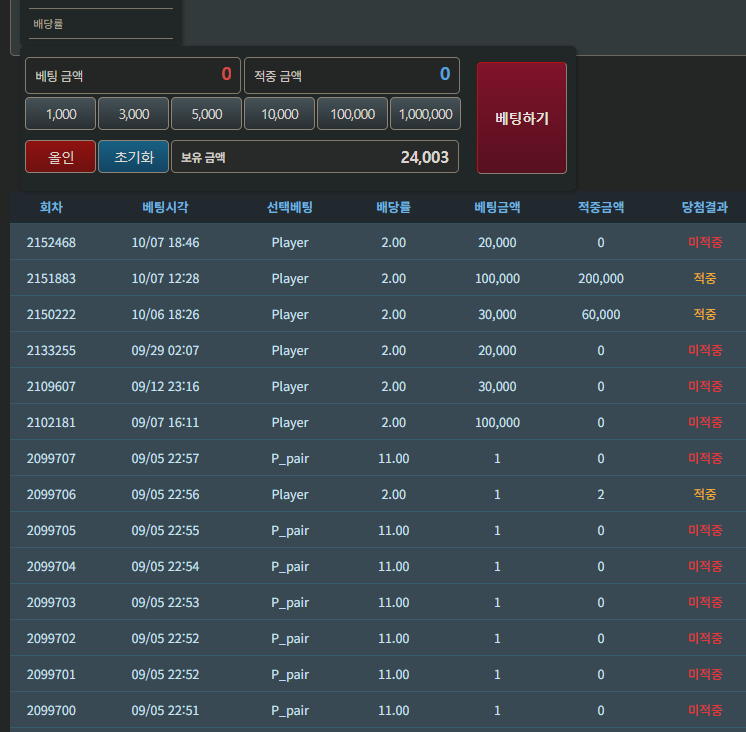Select round number 2099705
Screen dimensions: 746x732
51,530
